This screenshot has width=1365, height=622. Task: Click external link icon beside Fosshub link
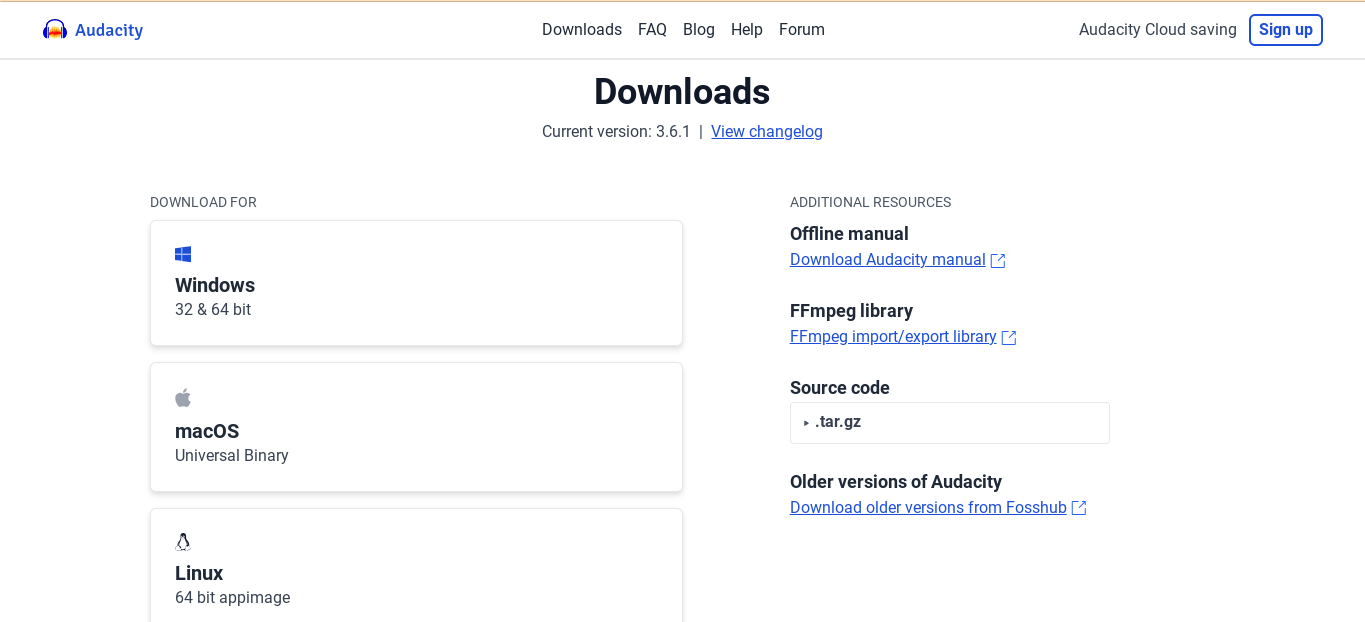coord(1079,508)
